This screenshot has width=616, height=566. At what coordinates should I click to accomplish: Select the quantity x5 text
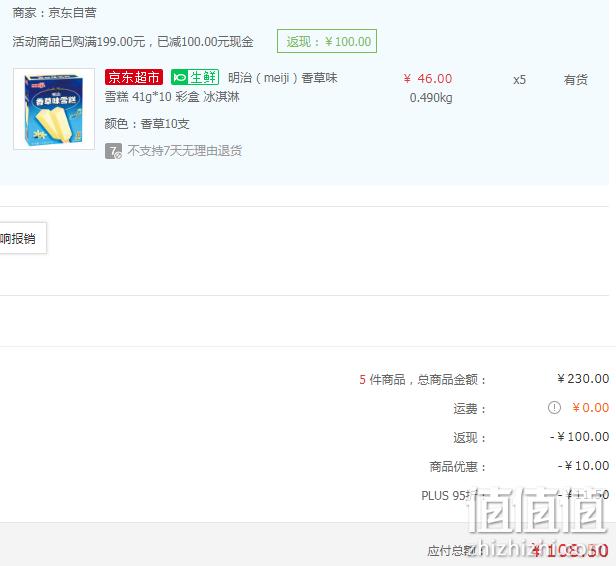(x=519, y=80)
